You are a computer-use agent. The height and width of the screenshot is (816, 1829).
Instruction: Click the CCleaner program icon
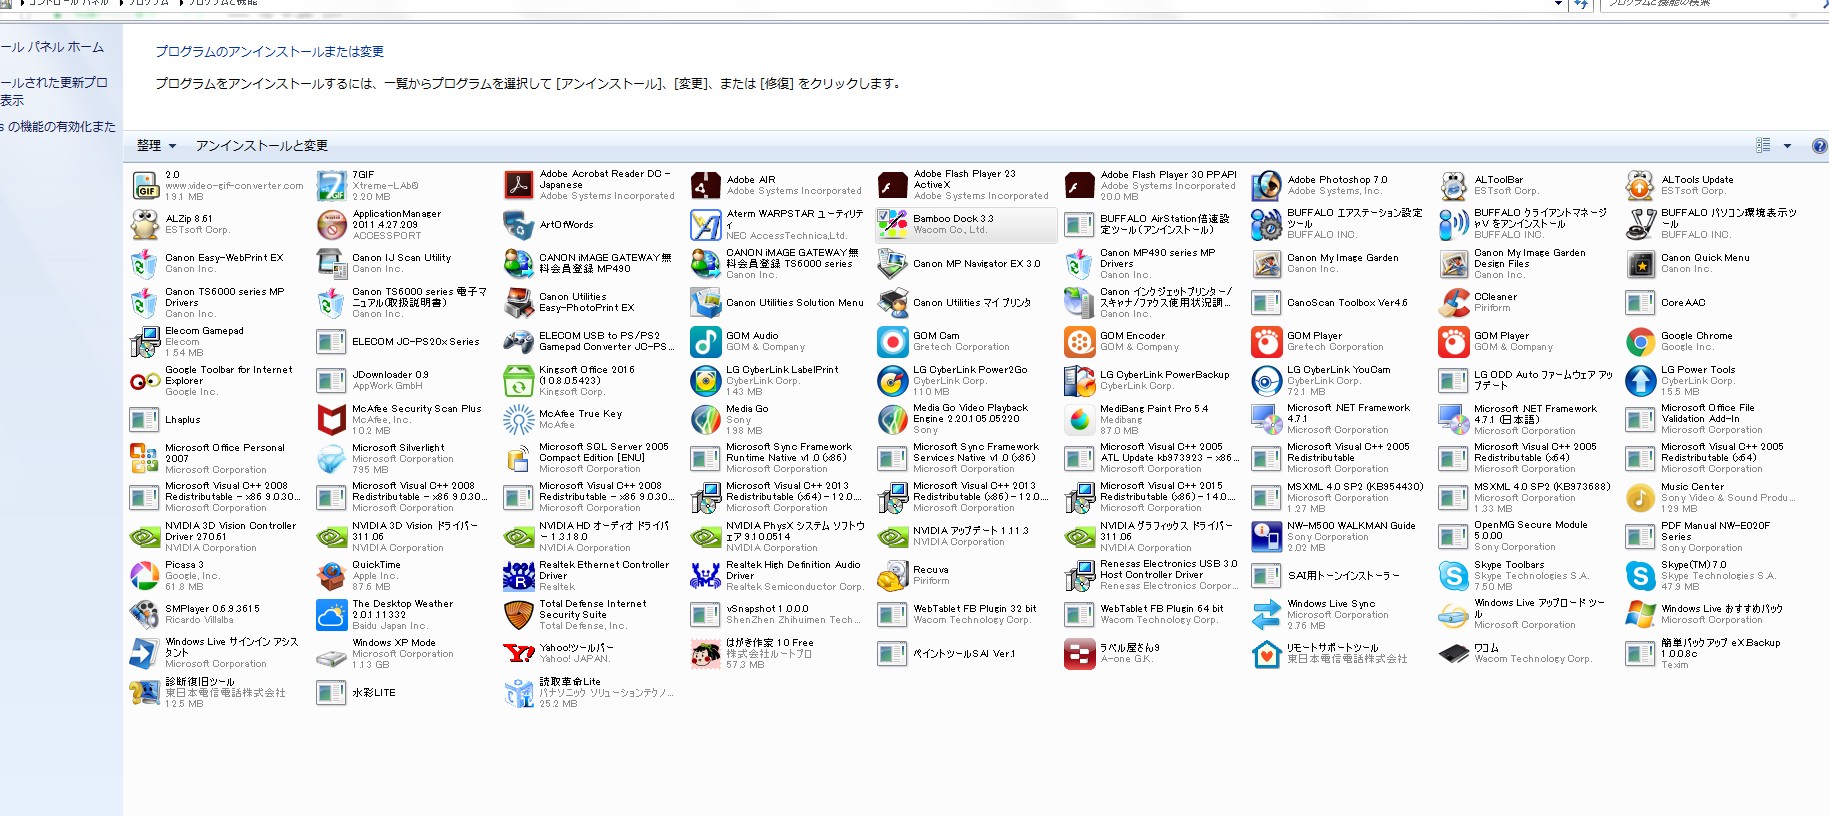pyautogui.click(x=1453, y=302)
